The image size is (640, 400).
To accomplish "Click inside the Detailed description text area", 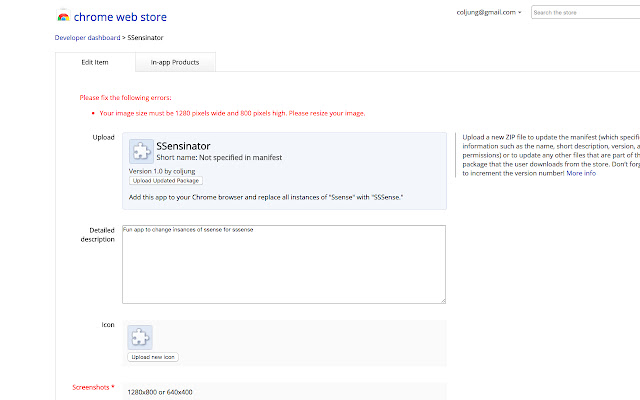I will 284,264.
